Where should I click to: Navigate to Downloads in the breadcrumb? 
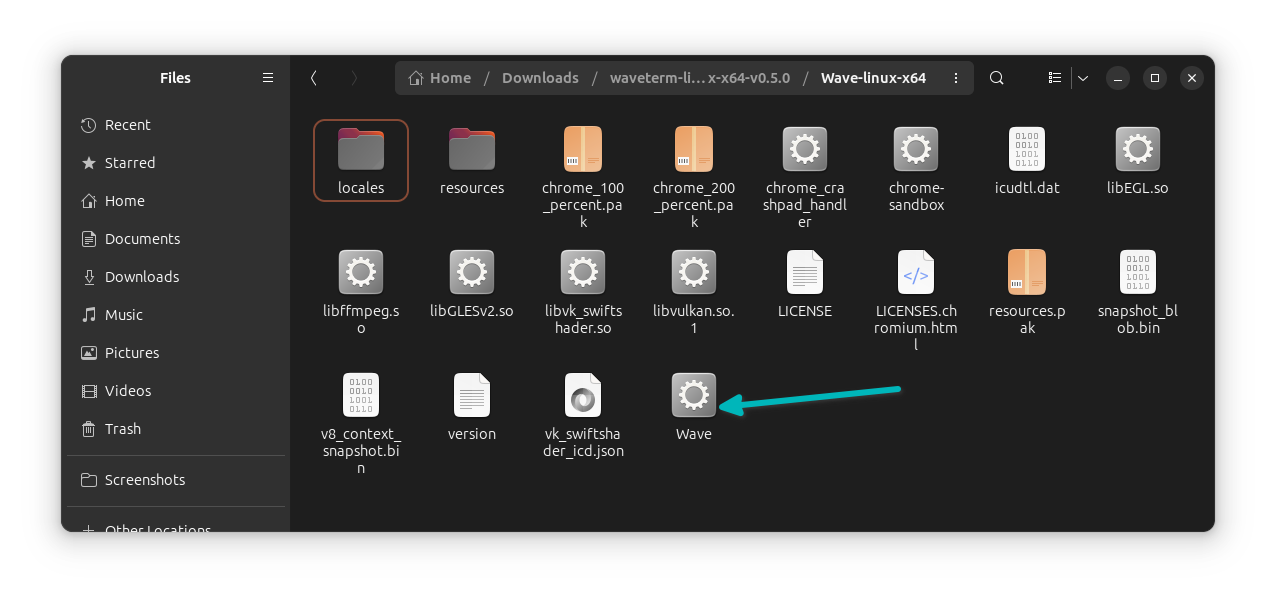[x=540, y=77]
